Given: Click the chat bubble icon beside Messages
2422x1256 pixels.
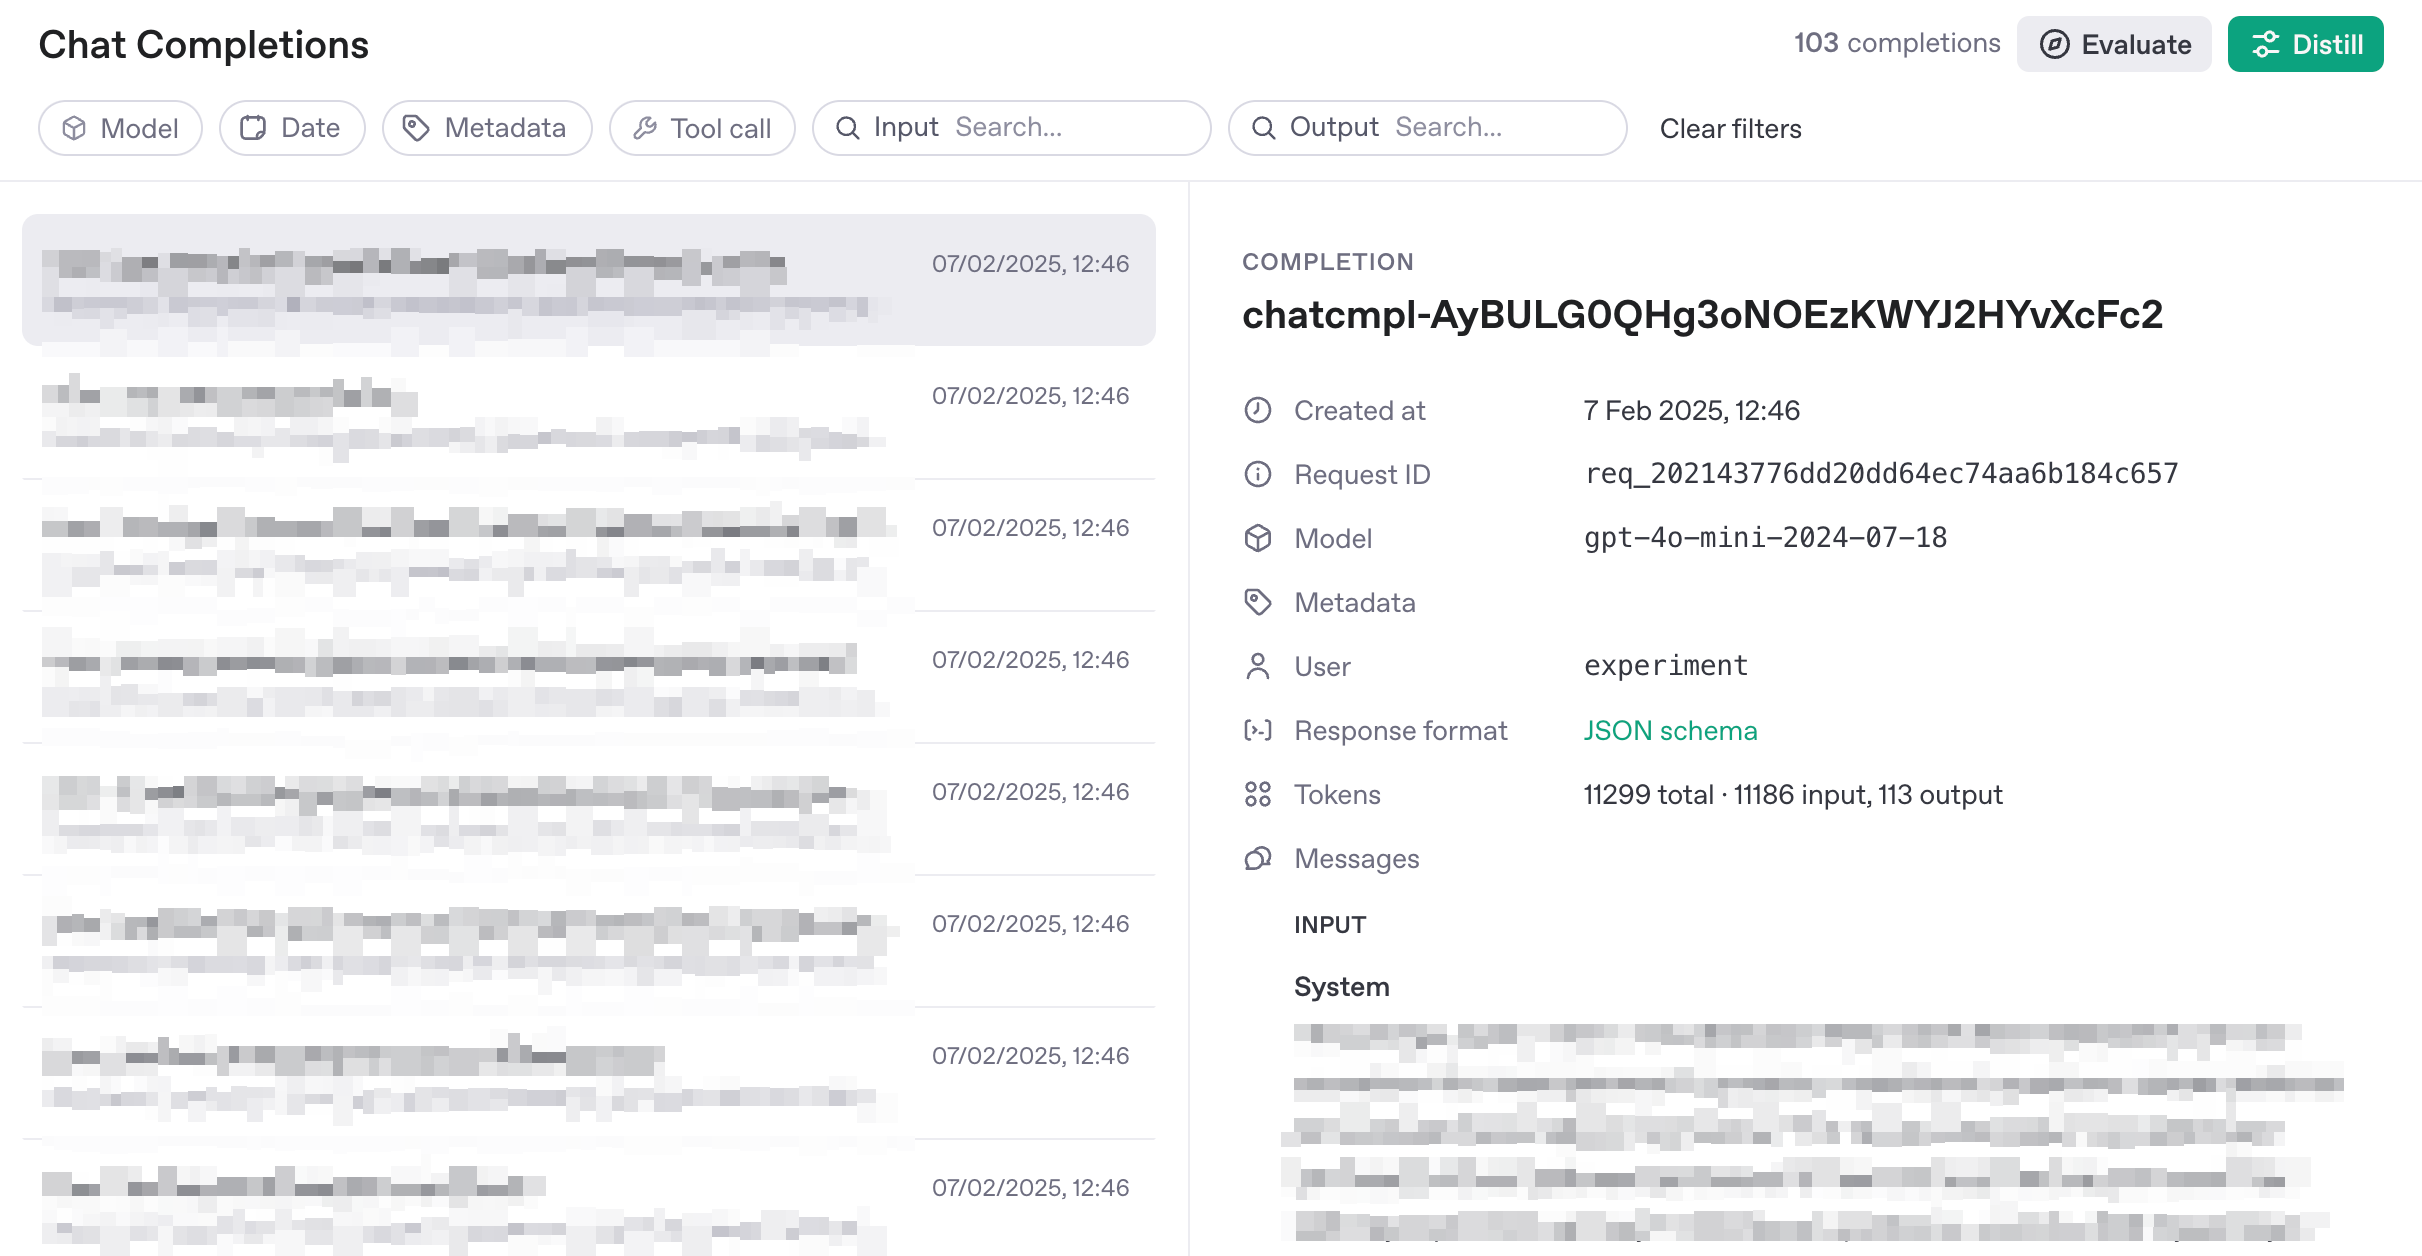Looking at the screenshot, I should 1257,858.
